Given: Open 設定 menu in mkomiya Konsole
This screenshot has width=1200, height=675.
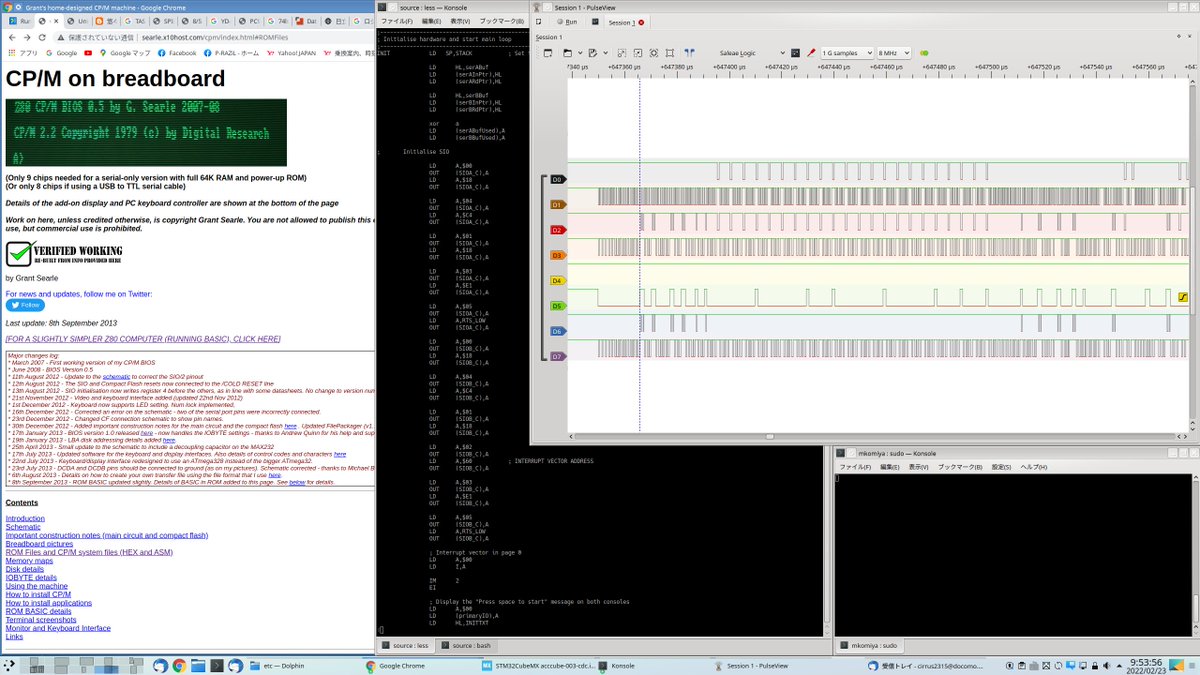Looking at the screenshot, I should (1001, 467).
